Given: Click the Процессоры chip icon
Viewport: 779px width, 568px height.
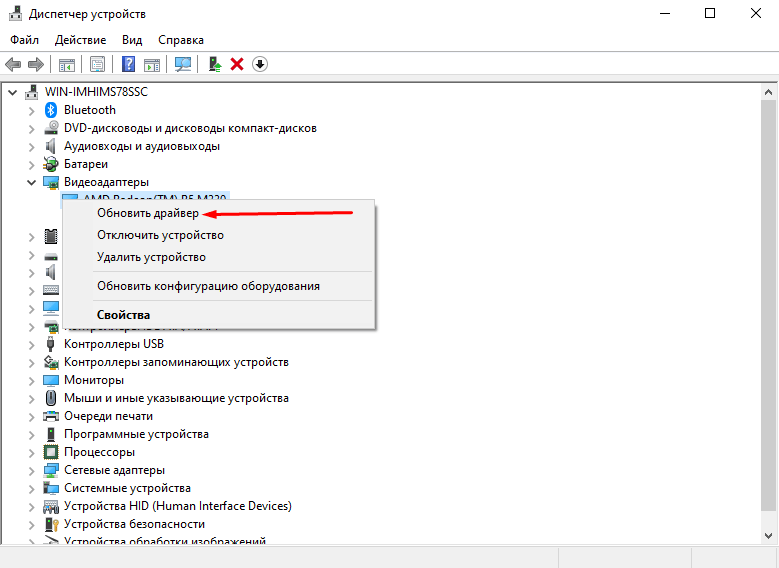Looking at the screenshot, I should pos(51,452).
